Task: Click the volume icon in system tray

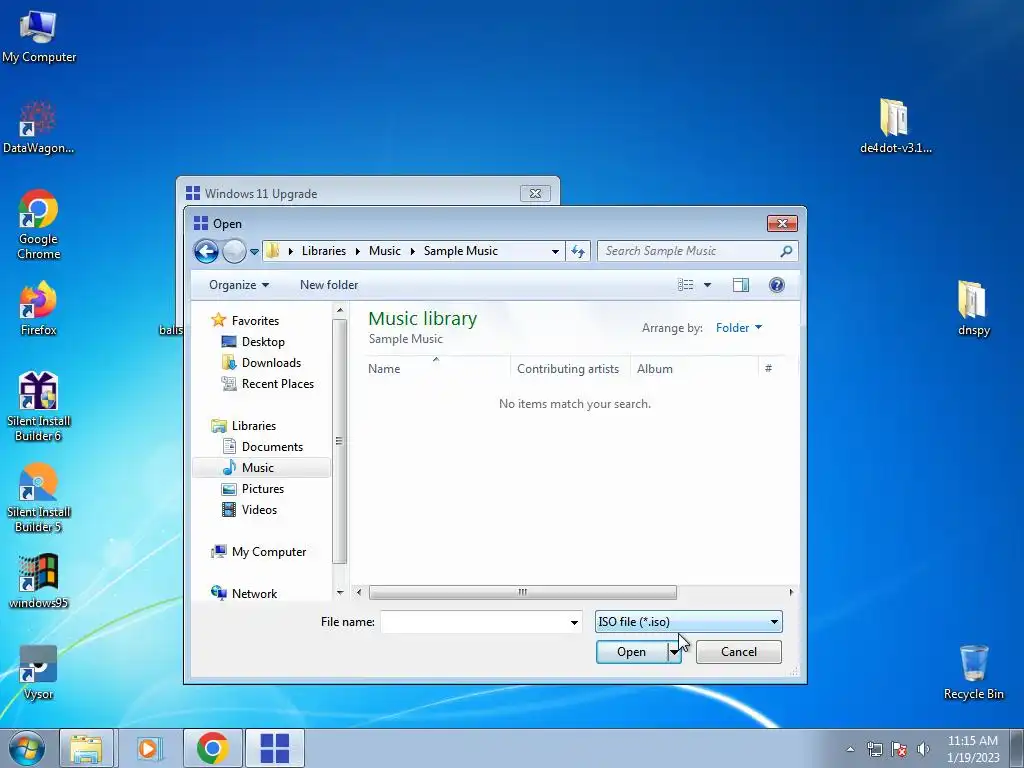Action: [x=923, y=749]
